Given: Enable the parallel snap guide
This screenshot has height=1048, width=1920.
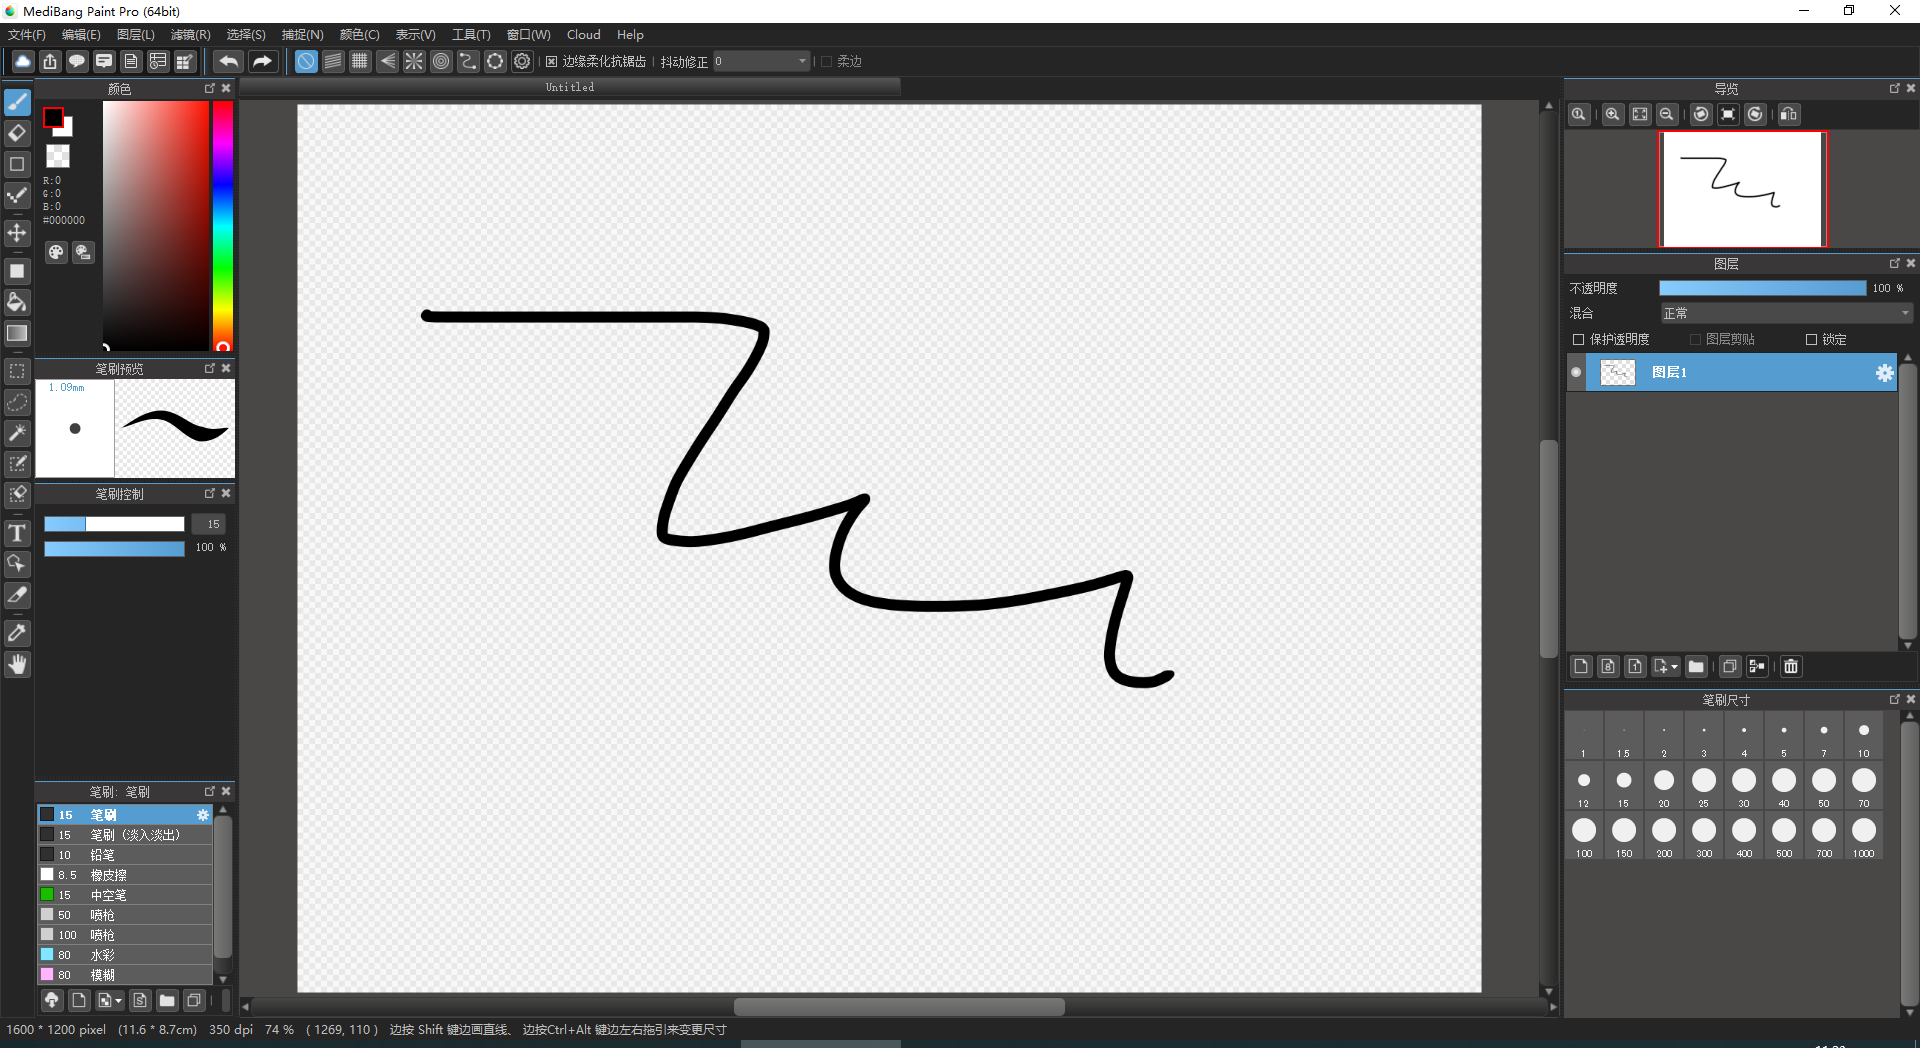Looking at the screenshot, I should tap(333, 61).
